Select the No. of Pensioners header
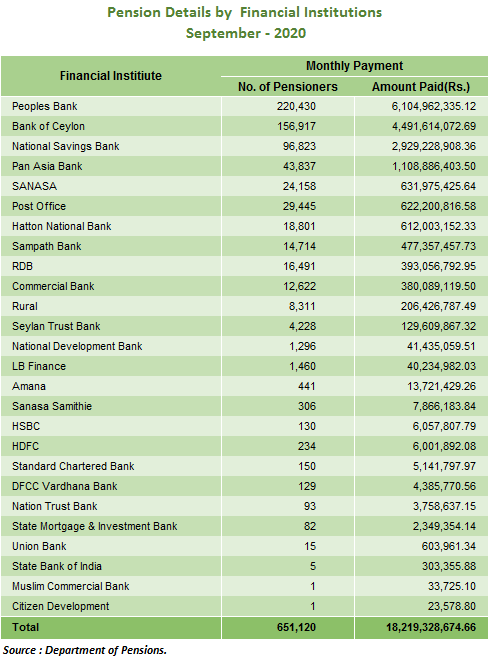The height and width of the screenshot is (661, 493). (288, 87)
